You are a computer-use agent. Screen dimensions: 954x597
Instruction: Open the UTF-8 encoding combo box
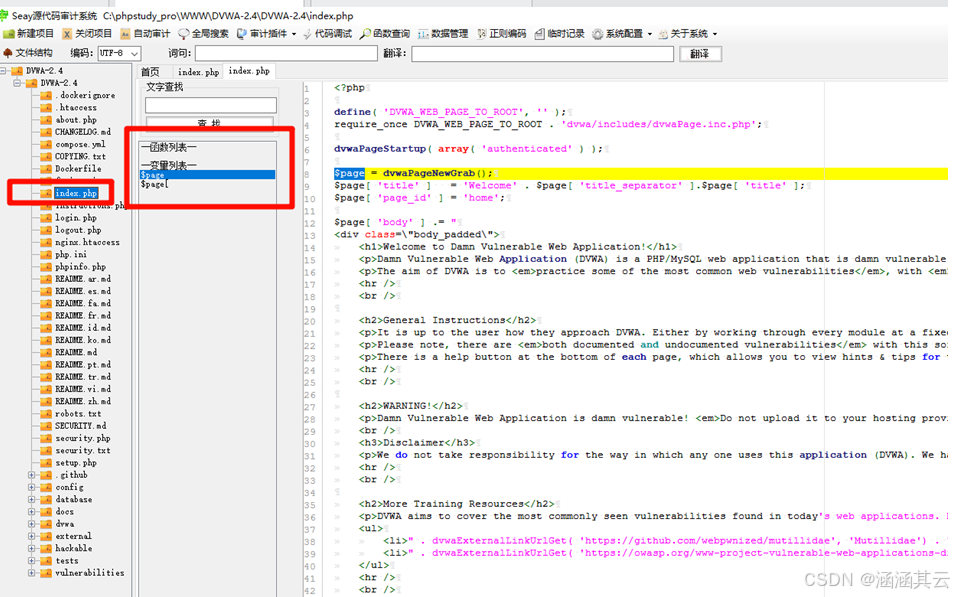(x=120, y=54)
